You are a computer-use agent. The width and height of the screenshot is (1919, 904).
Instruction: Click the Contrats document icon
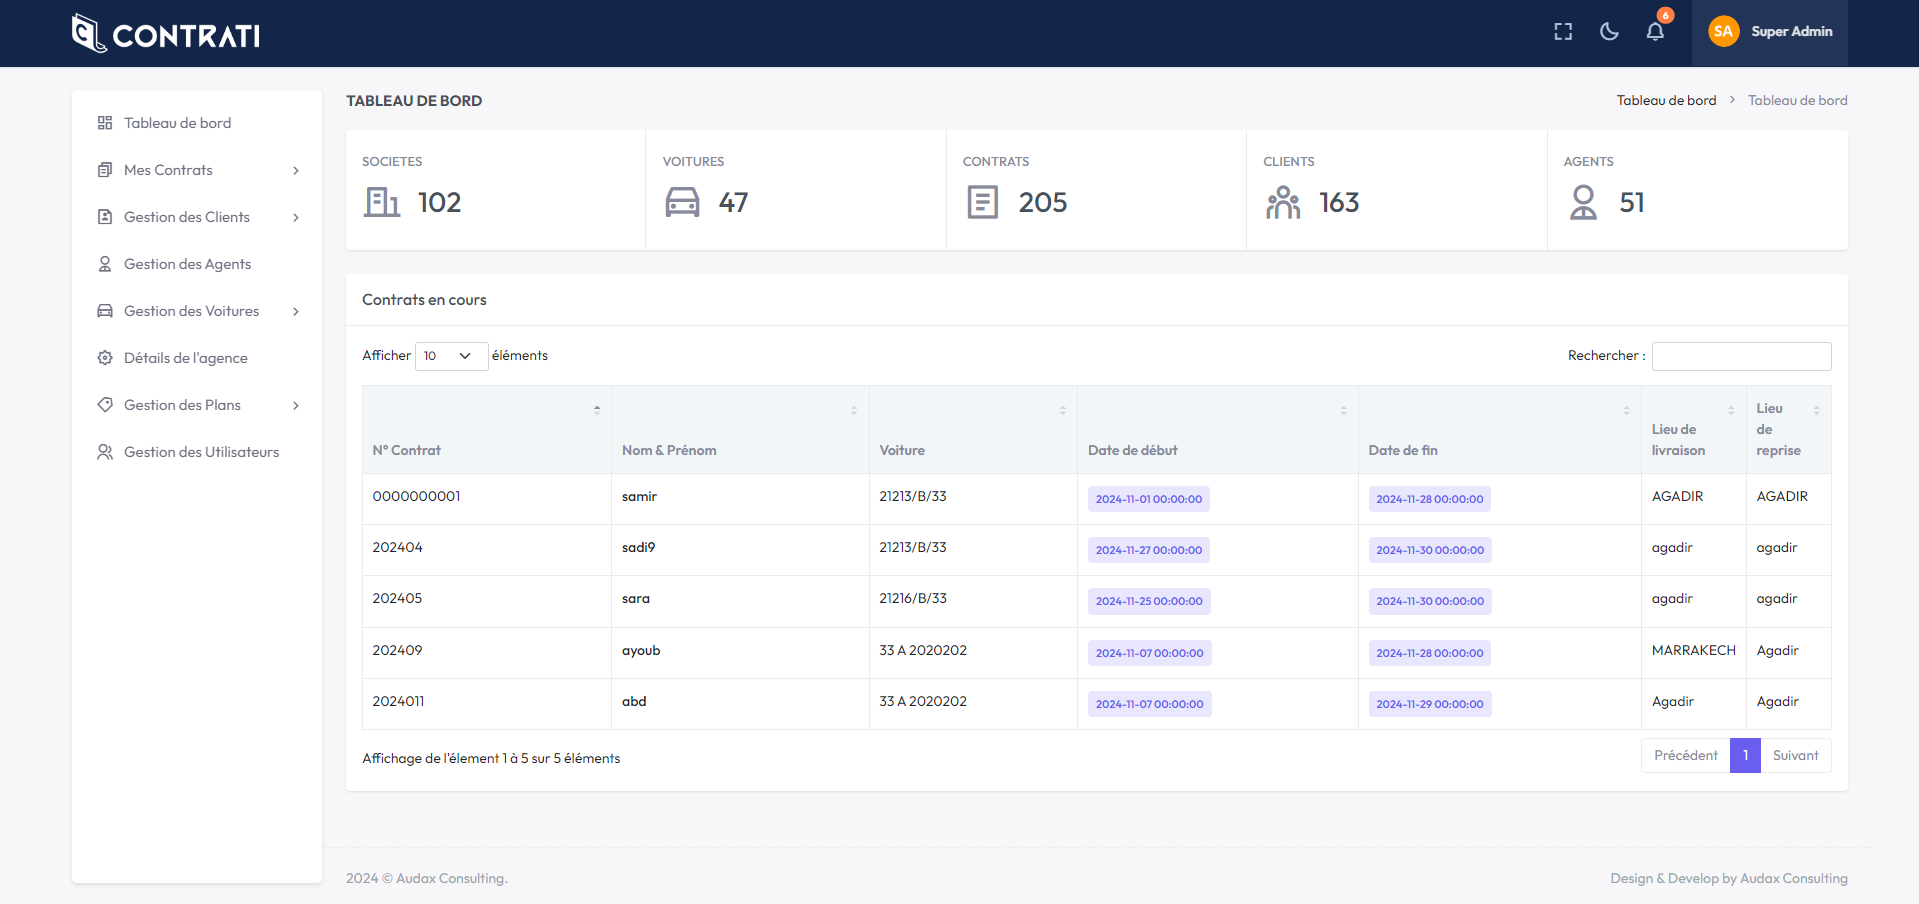click(982, 202)
